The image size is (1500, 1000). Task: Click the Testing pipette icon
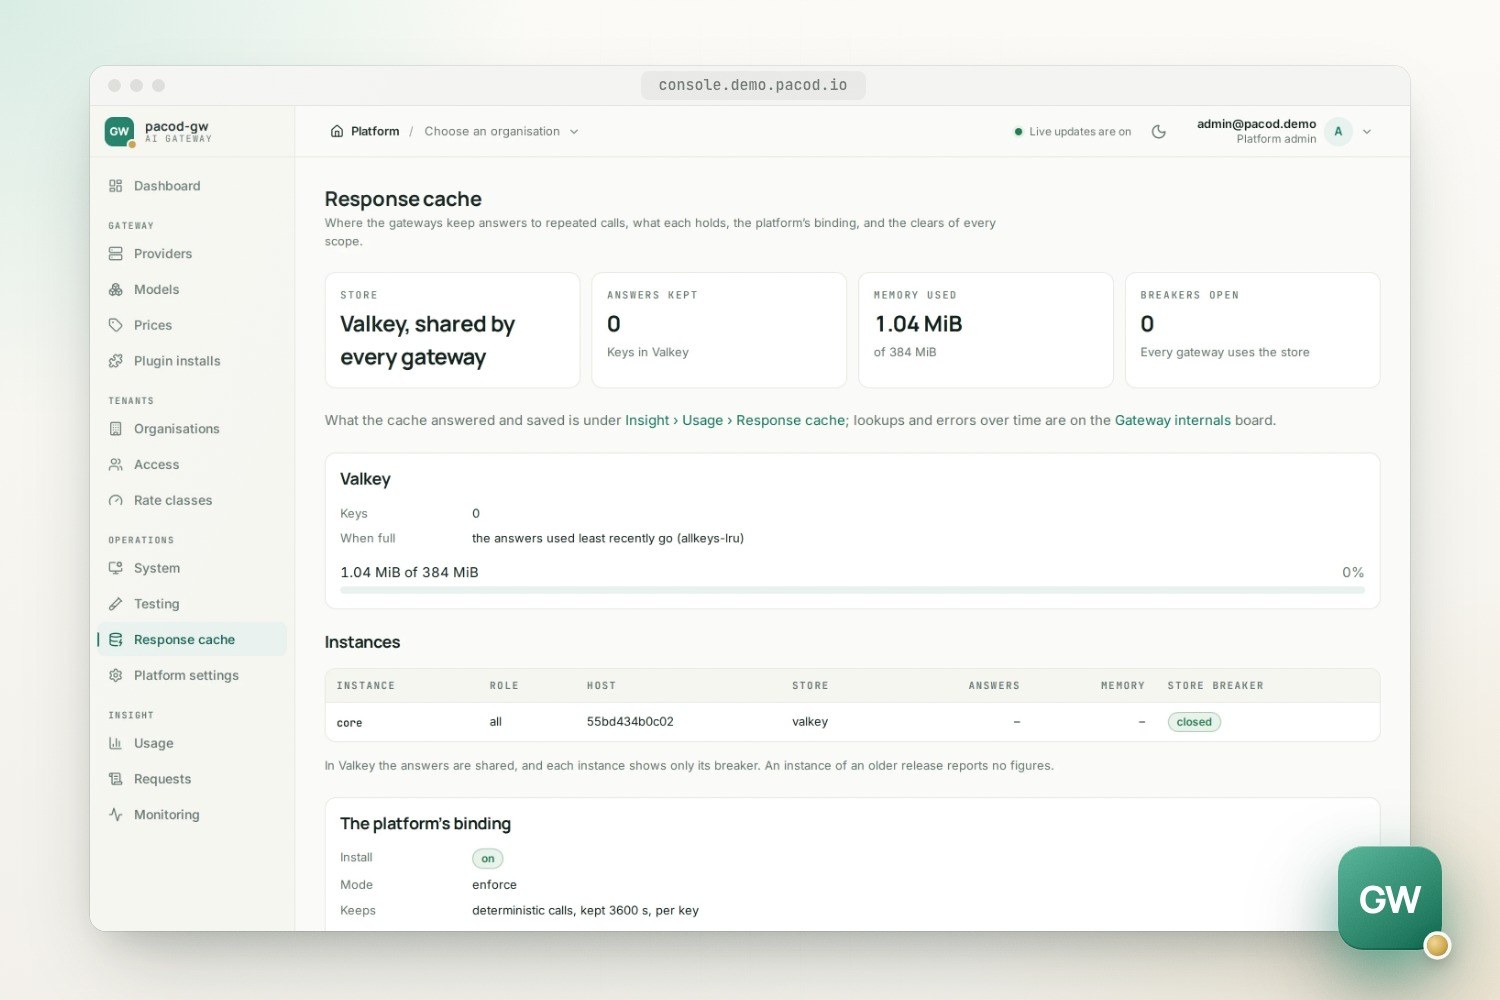(116, 604)
